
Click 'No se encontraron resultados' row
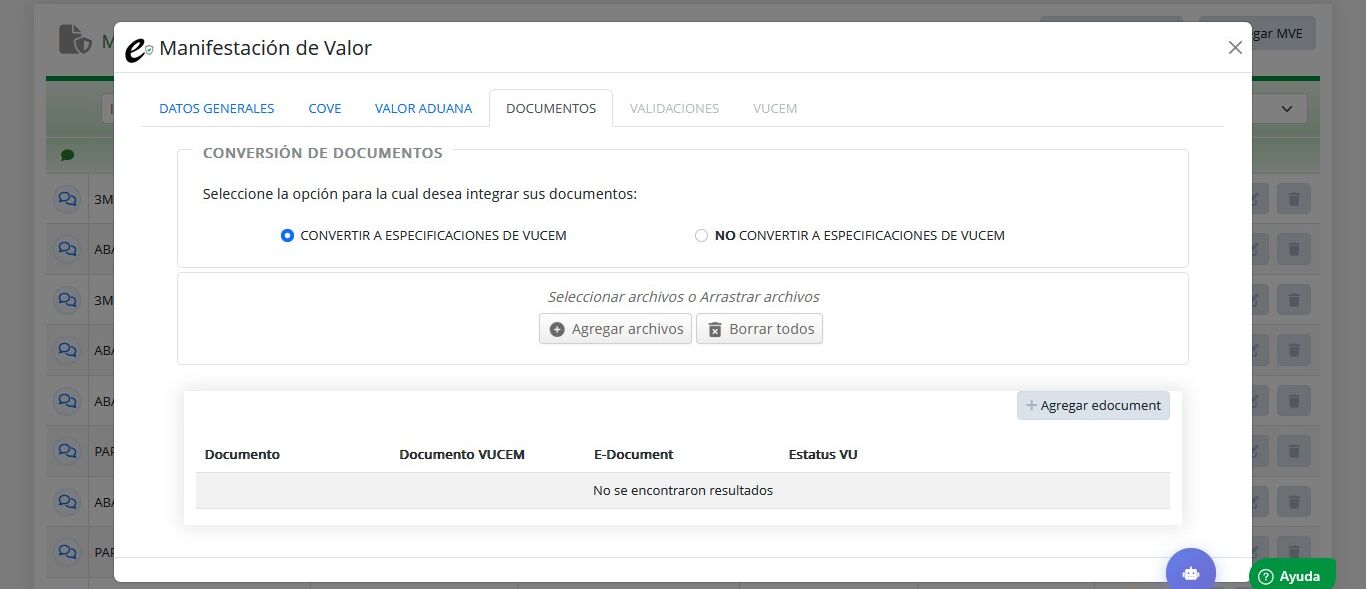pyautogui.click(x=683, y=490)
